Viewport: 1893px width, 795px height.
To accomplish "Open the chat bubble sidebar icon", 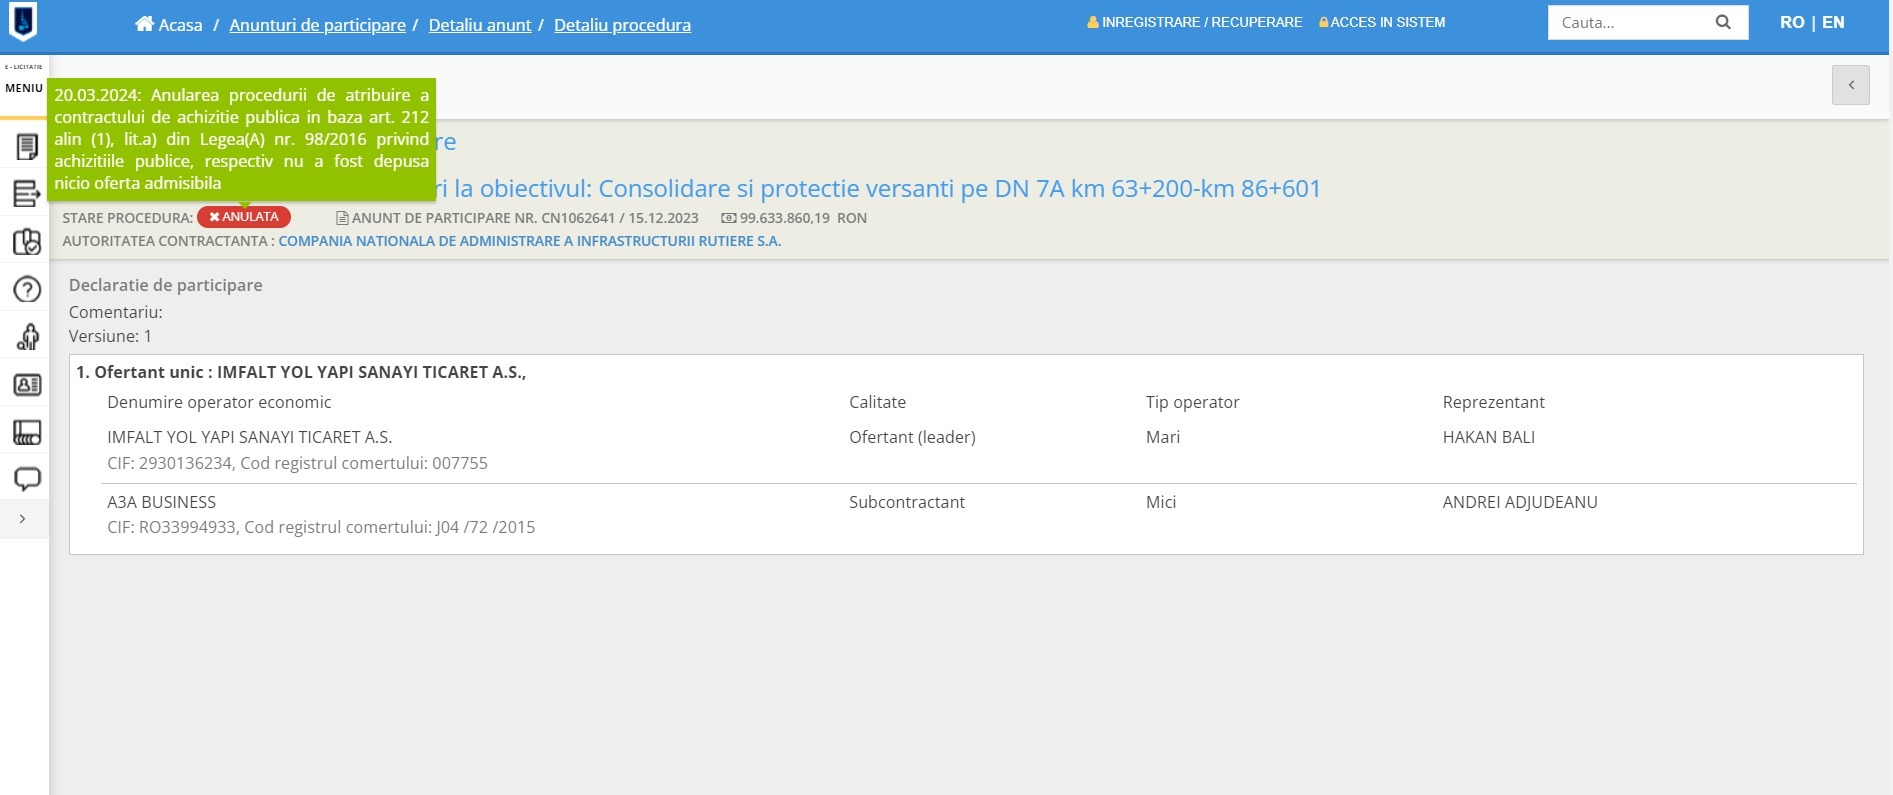I will coord(27,479).
